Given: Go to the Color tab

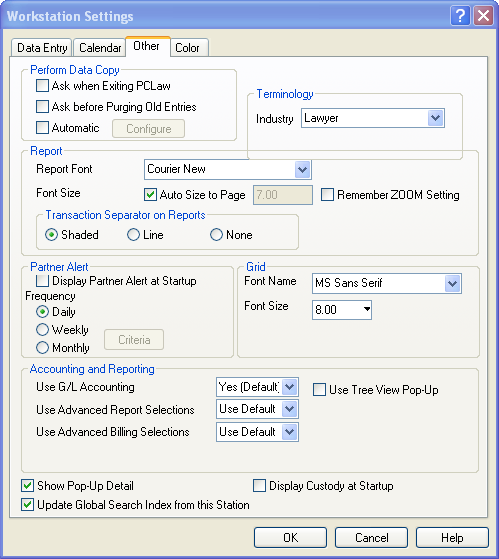Looking at the screenshot, I should 188,48.
